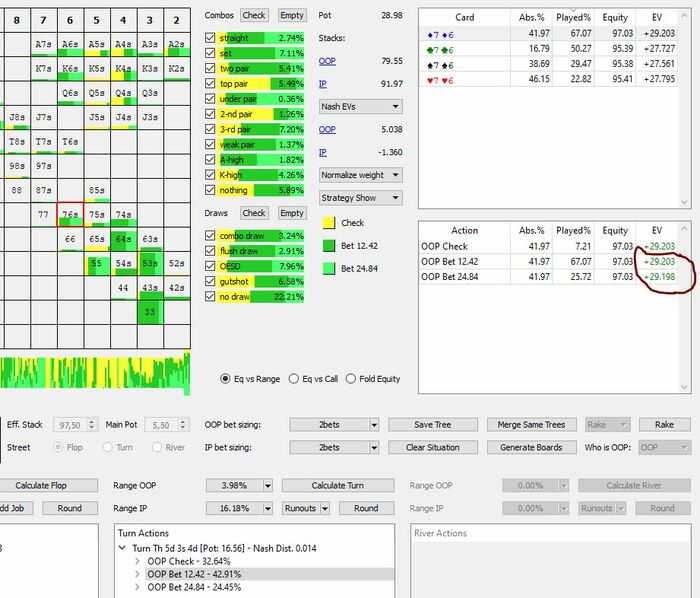Click the Round button next to turn Runouts

click(x=366, y=508)
